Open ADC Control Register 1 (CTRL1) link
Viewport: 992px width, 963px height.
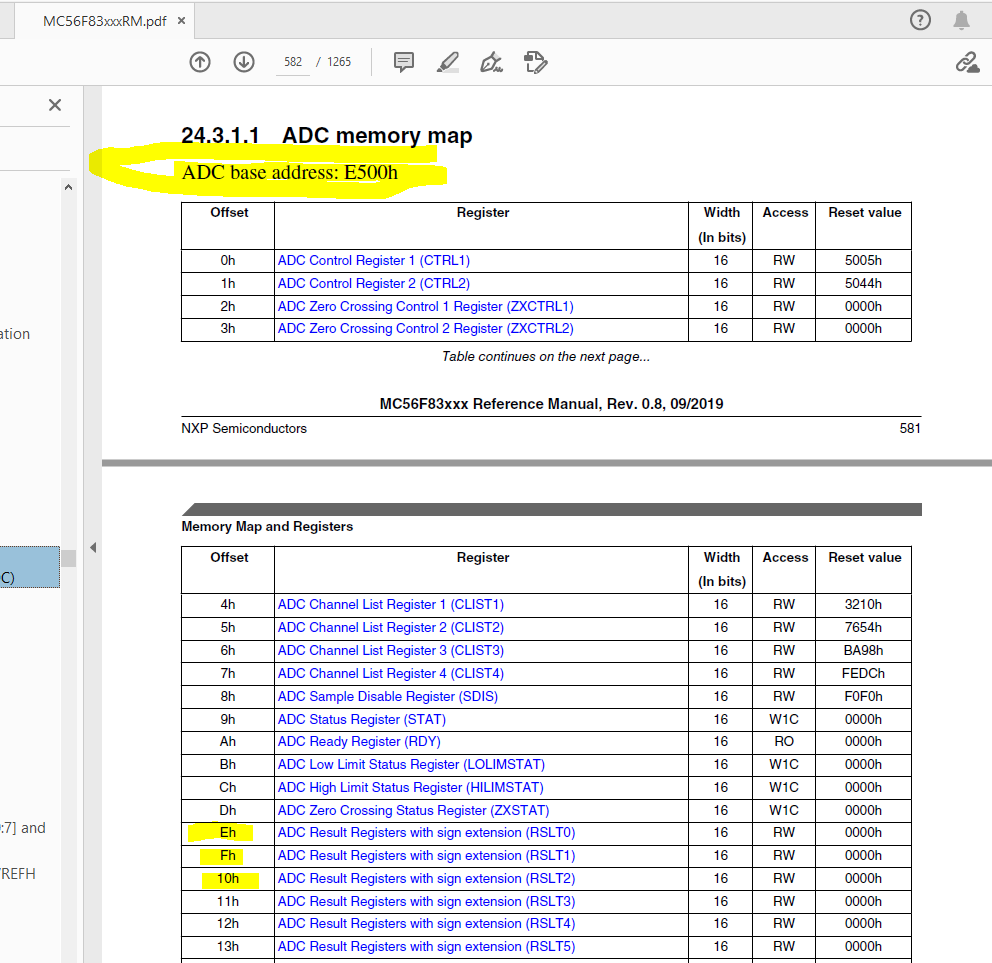(x=374, y=261)
